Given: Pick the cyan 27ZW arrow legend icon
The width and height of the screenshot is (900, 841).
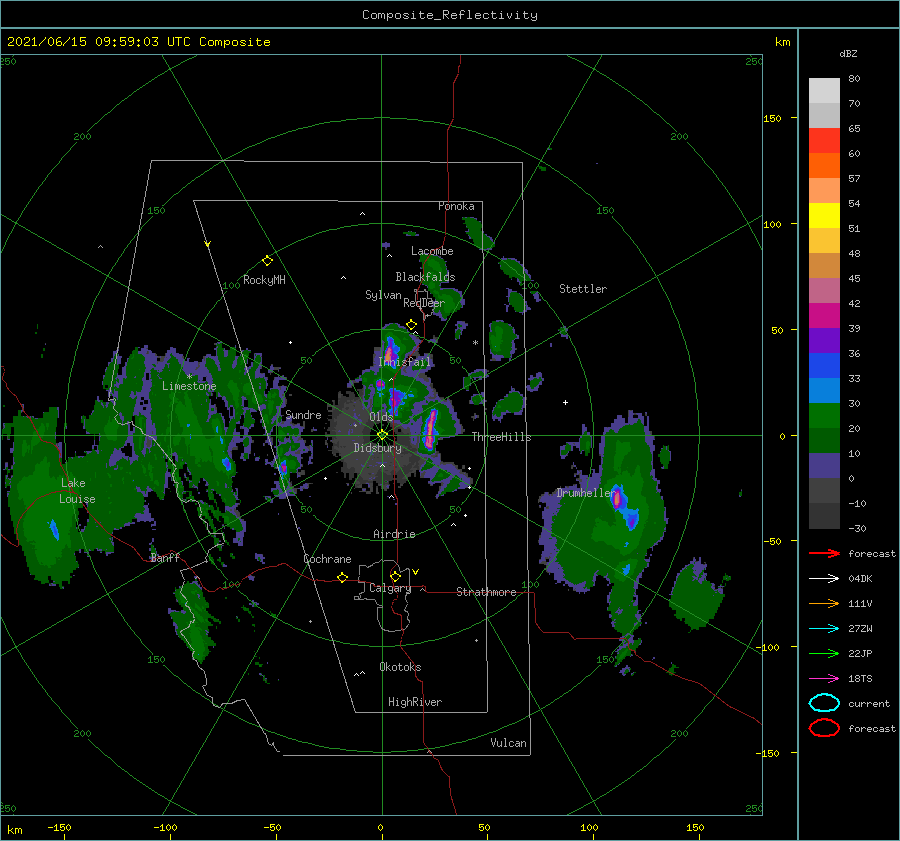Looking at the screenshot, I should [824, 628].
